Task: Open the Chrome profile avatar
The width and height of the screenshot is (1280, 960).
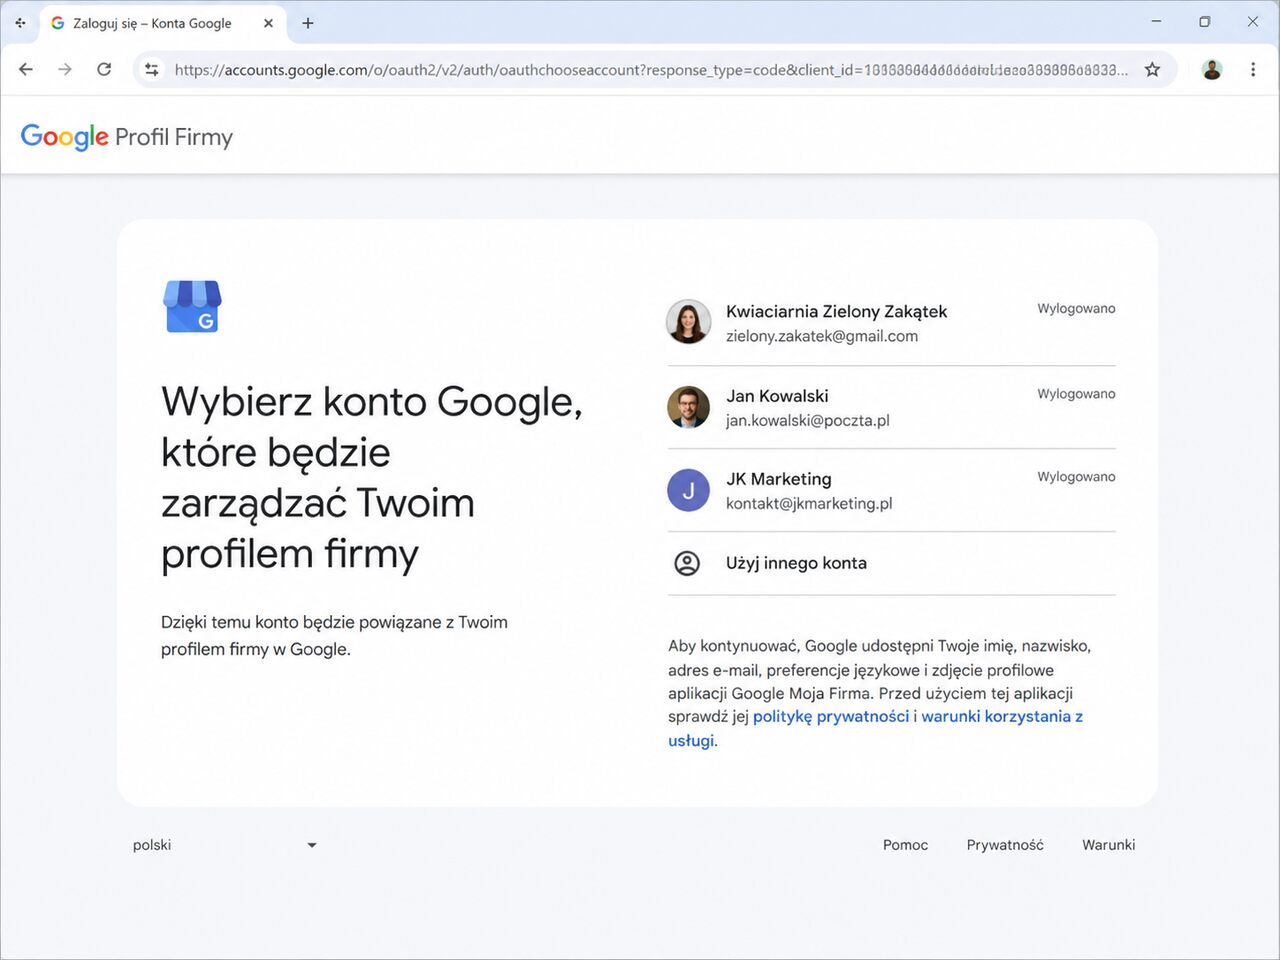Action: tap(1212, 69)
